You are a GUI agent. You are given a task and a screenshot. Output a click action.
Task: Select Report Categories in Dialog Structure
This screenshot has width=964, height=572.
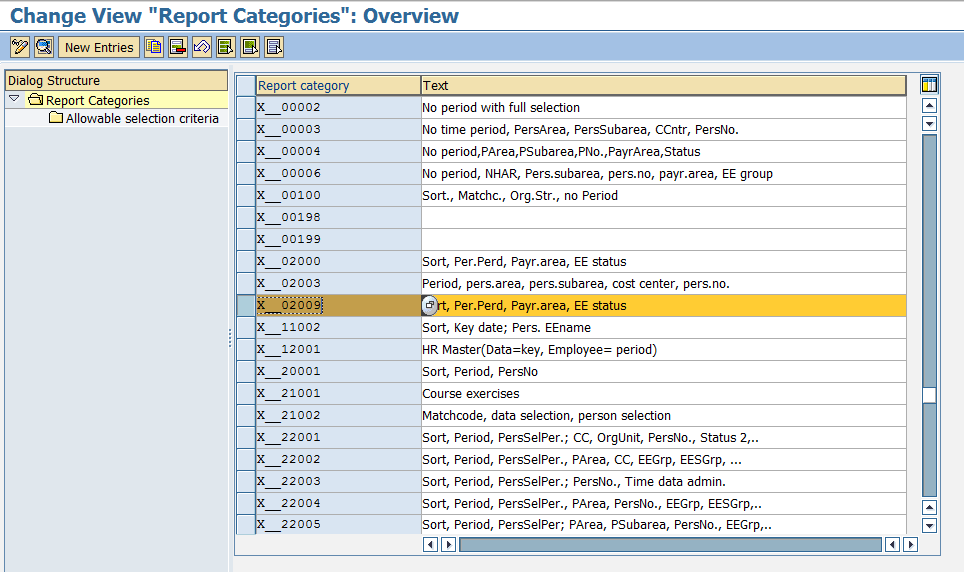[97, 100]
